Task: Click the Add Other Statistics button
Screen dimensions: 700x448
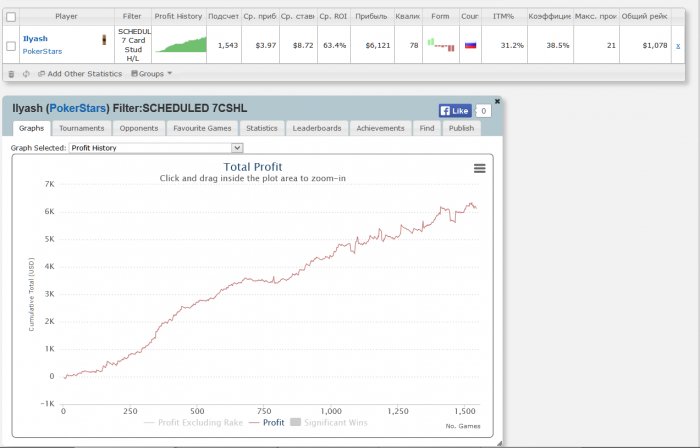Action: click(80, 74)
